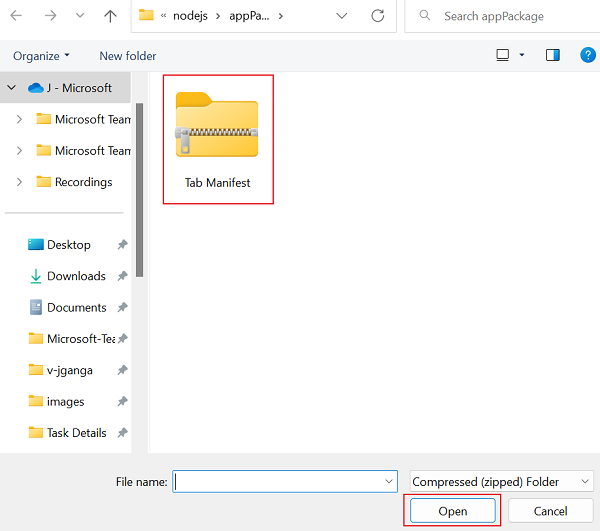Open Desktop in quick access
Screen dimensions: 600x531
59,245
